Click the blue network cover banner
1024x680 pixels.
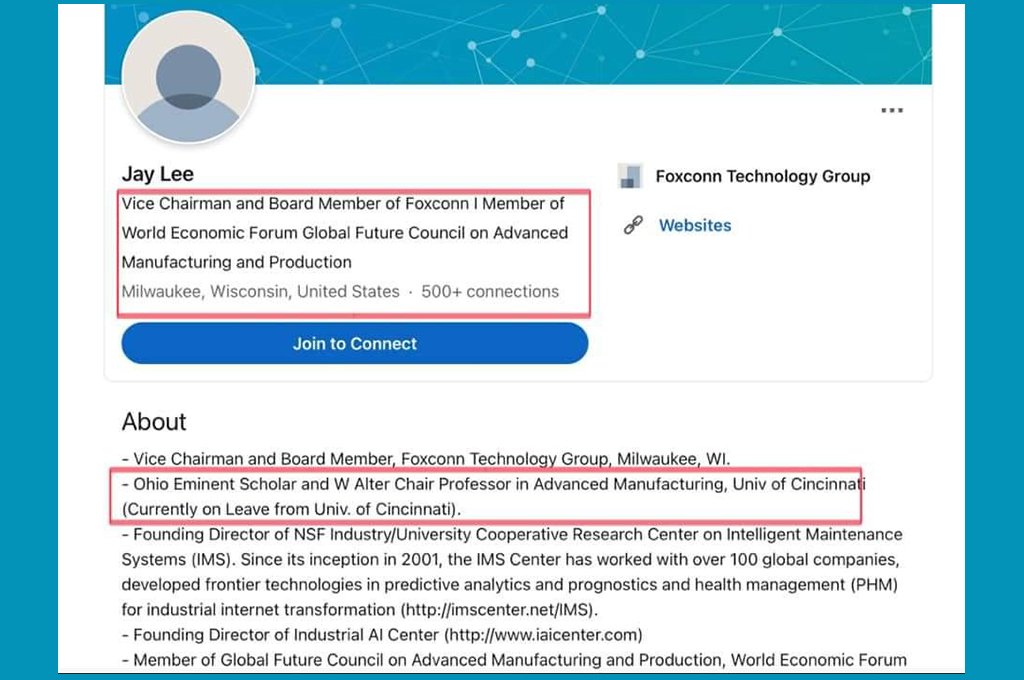pos(600,40)
